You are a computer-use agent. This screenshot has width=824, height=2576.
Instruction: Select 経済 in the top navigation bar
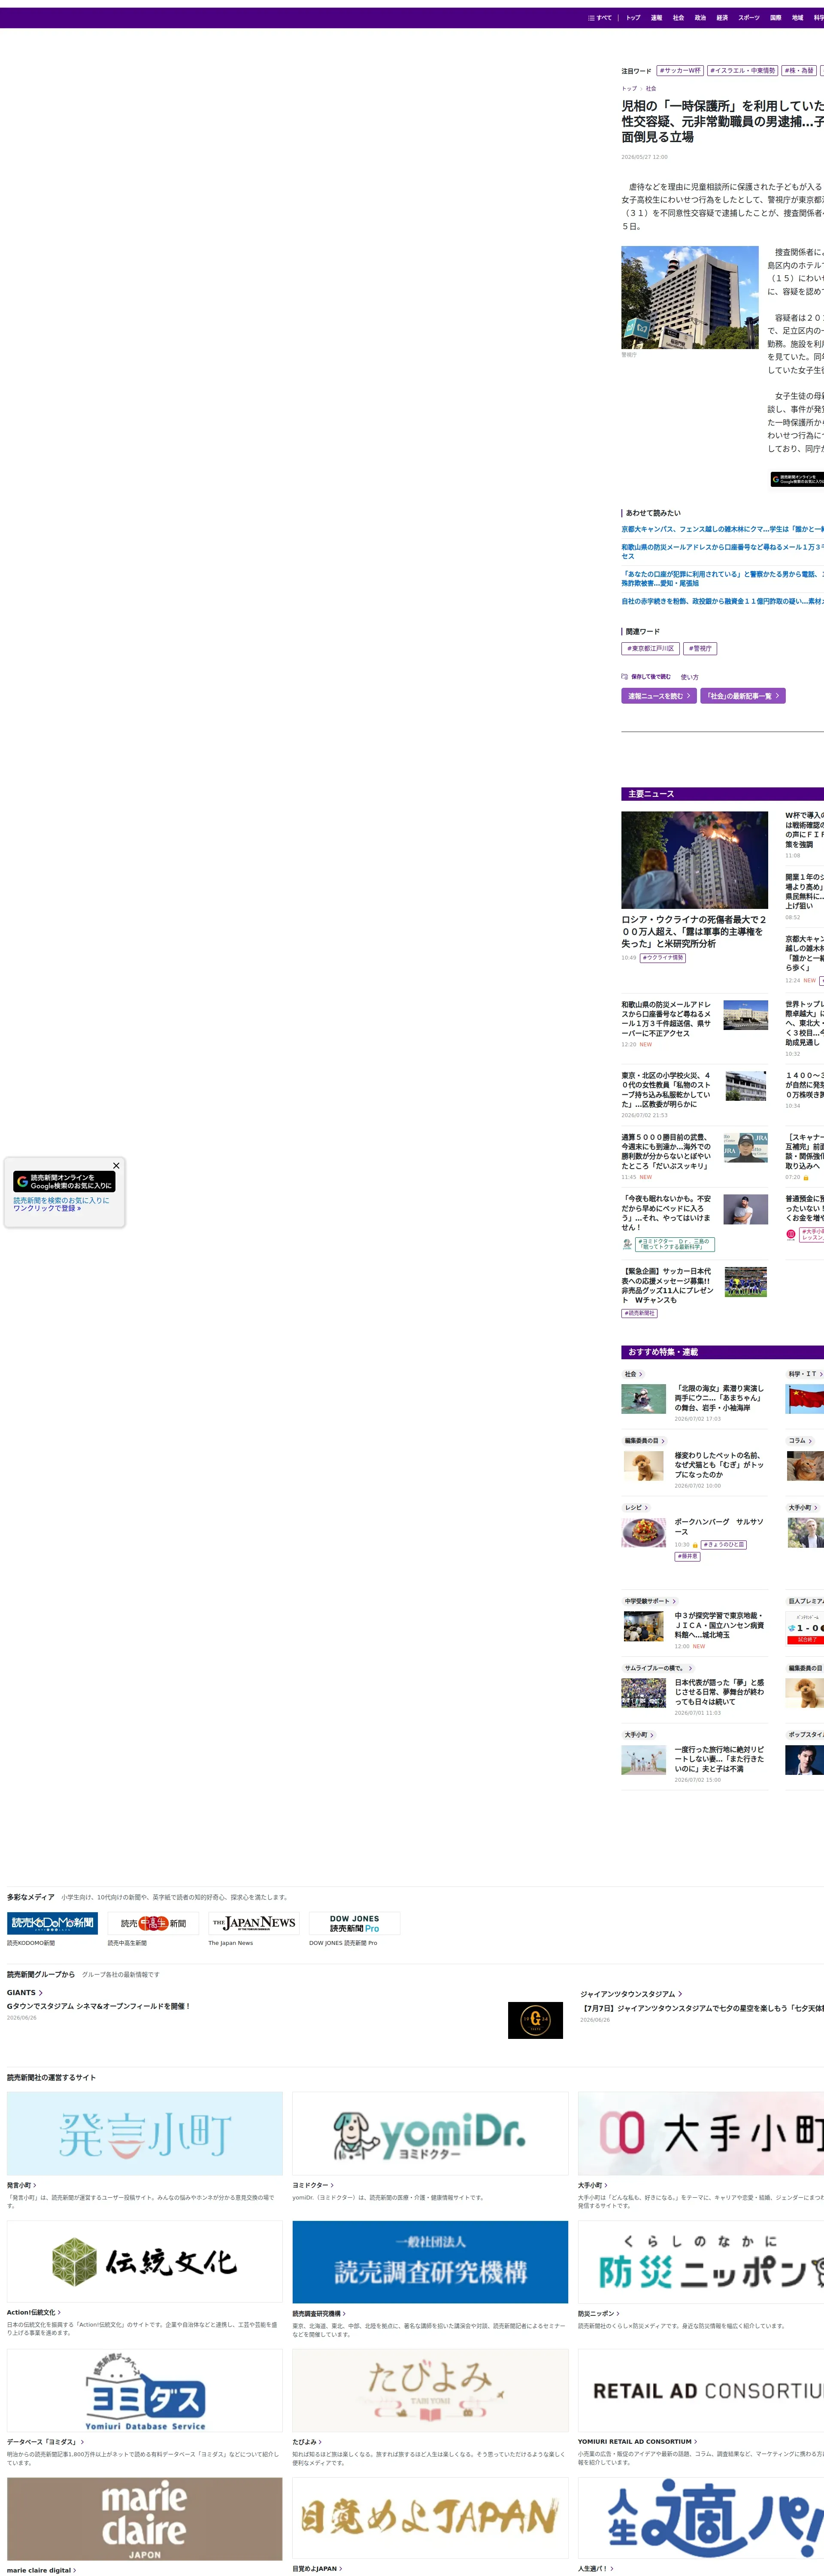722,18
